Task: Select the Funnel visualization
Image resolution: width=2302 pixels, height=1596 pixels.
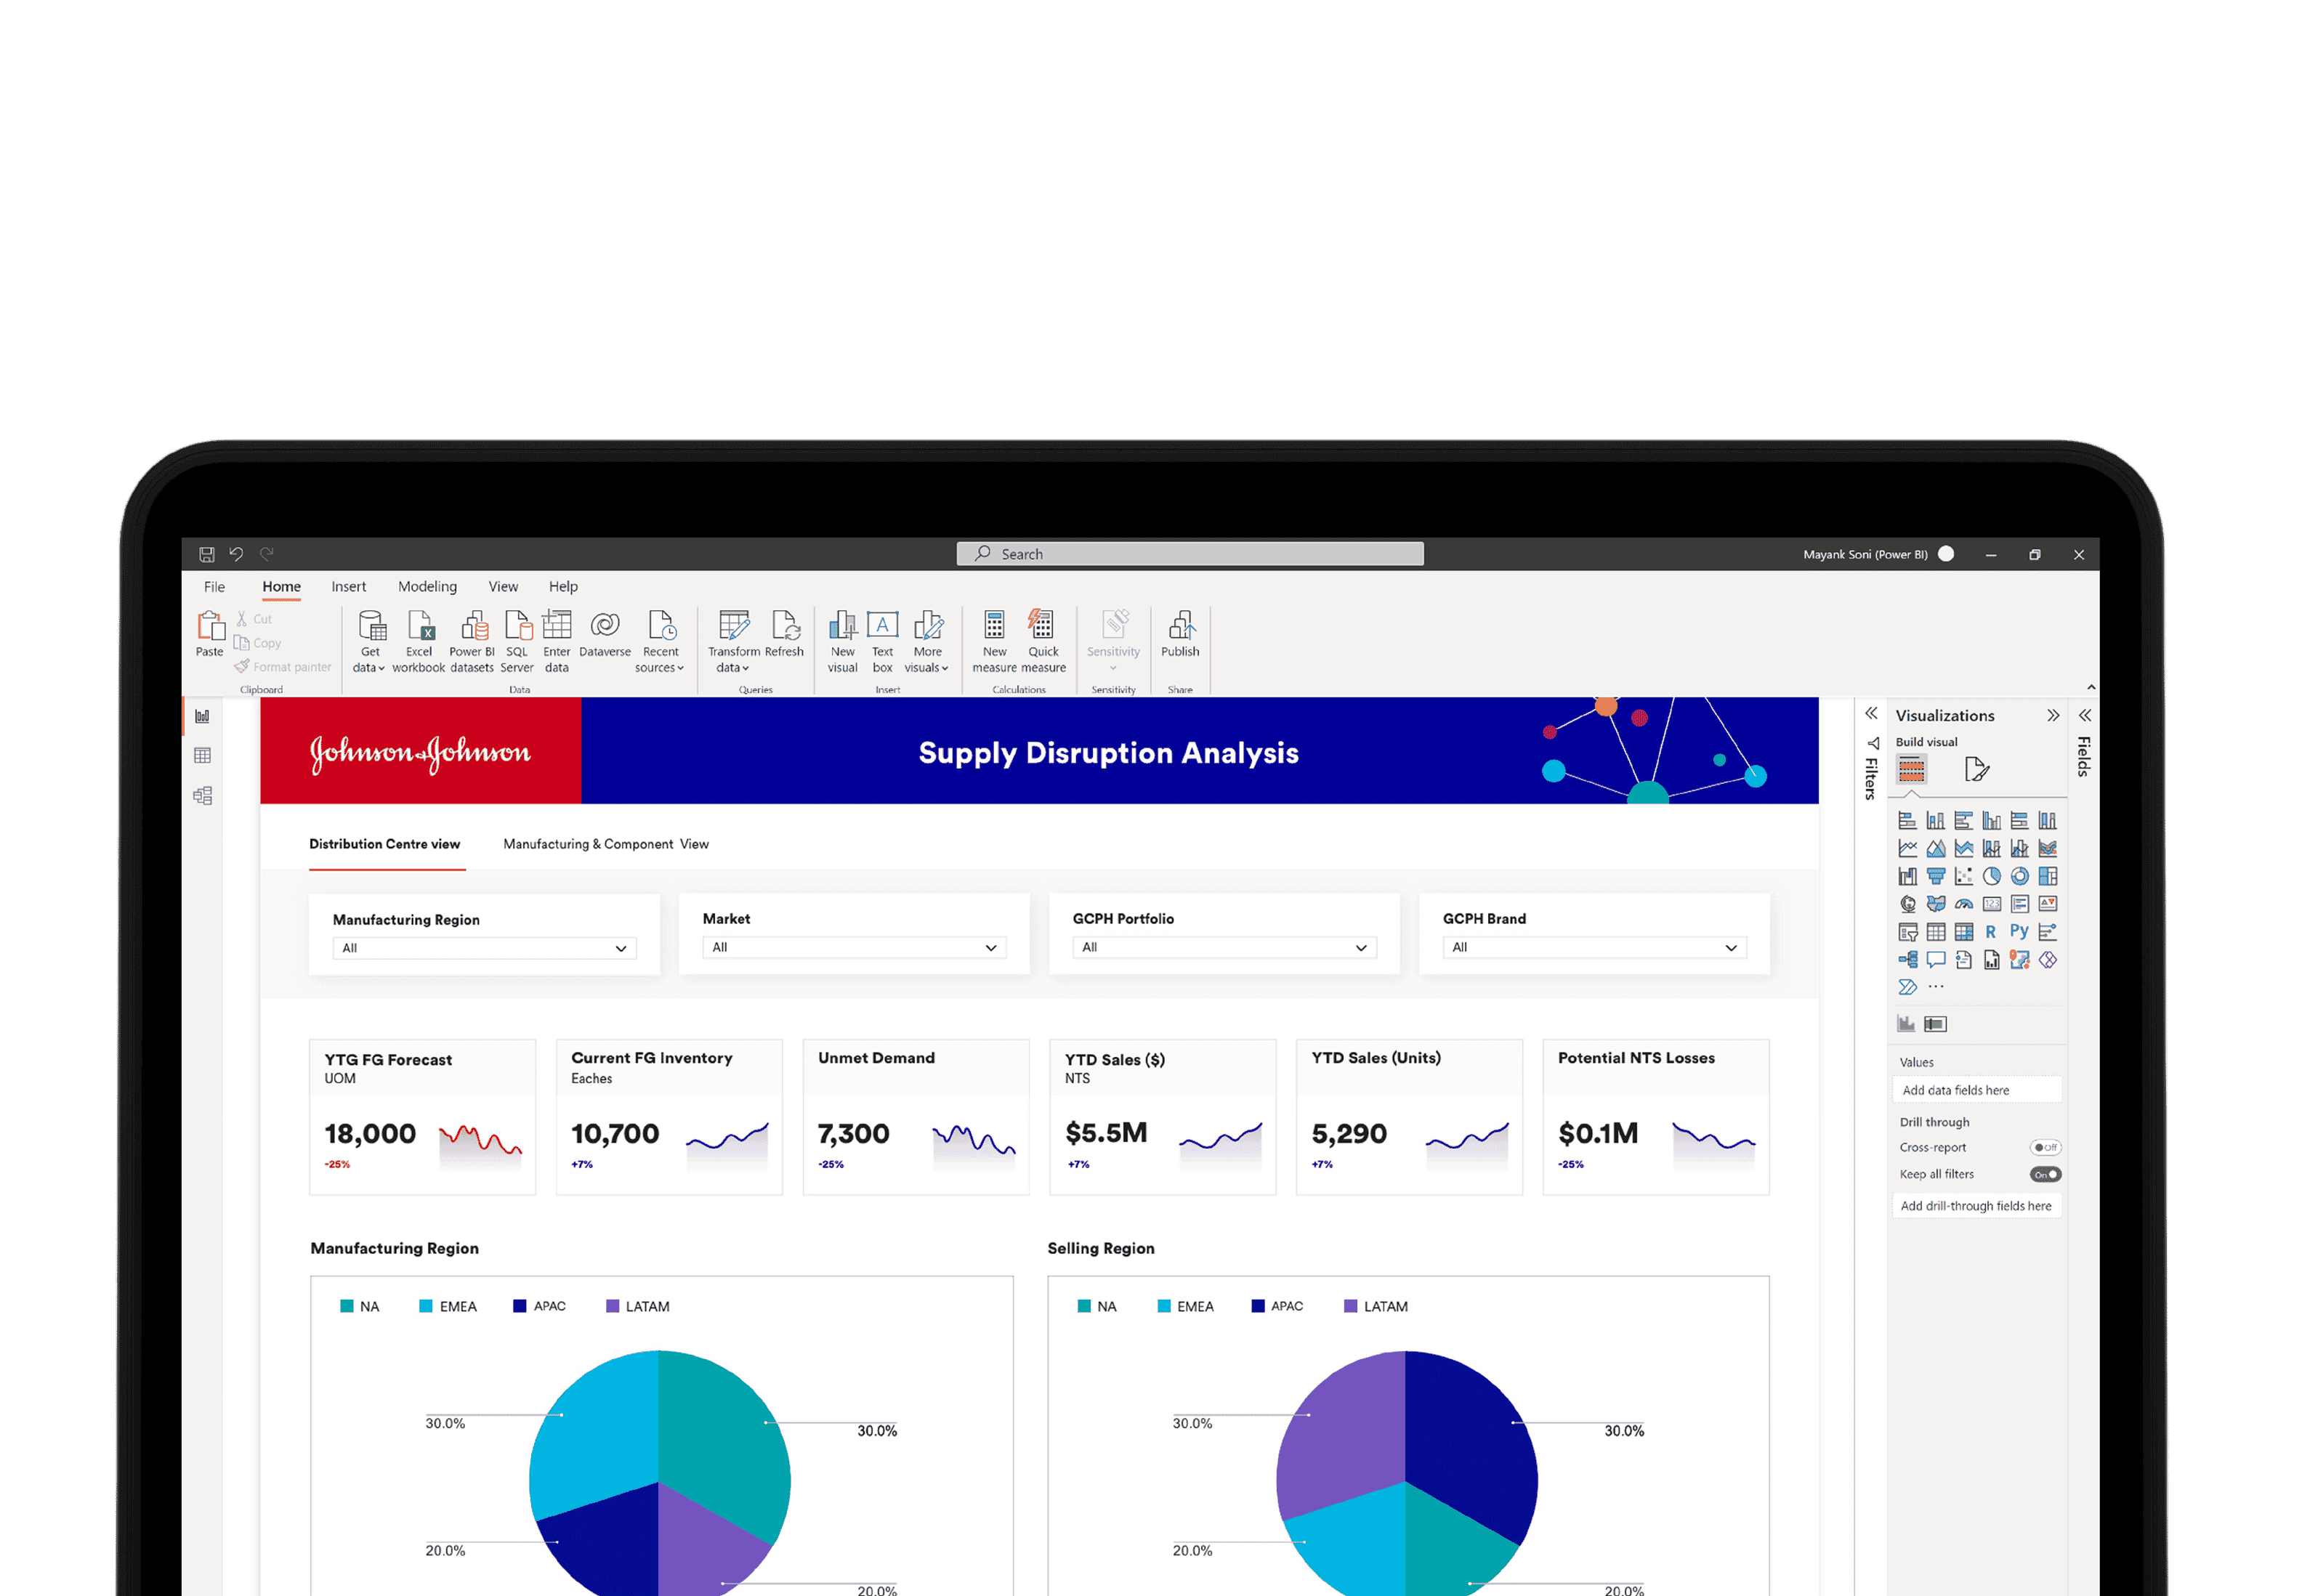Action: click(1936, 877)
